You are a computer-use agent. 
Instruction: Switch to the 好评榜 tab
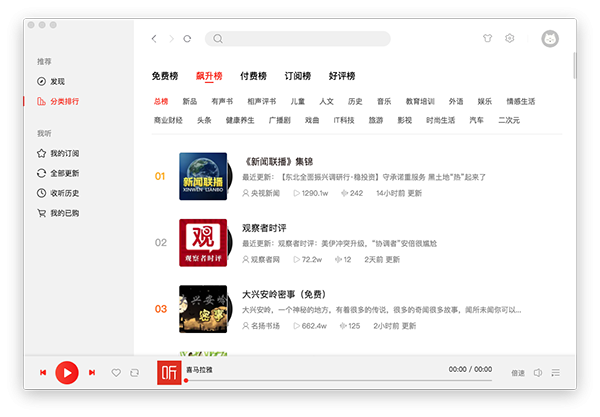tap(342, 76)
